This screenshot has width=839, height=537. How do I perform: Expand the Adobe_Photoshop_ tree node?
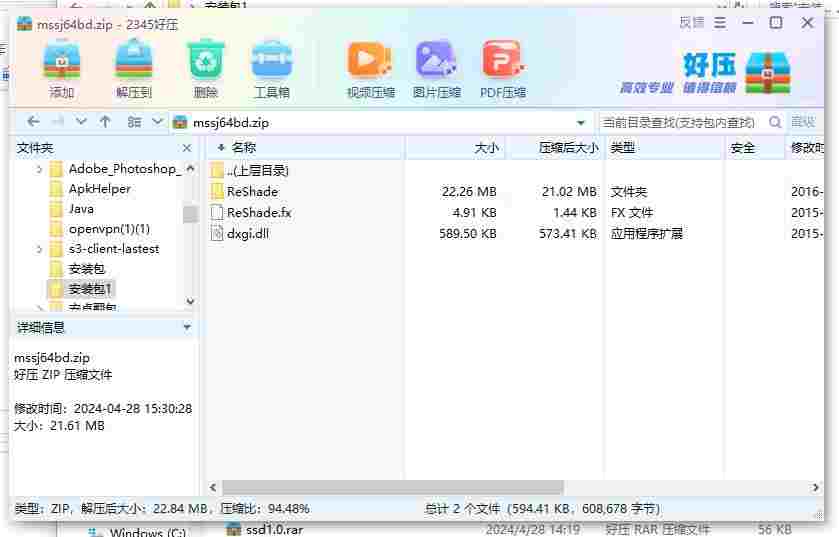[39, 169]
